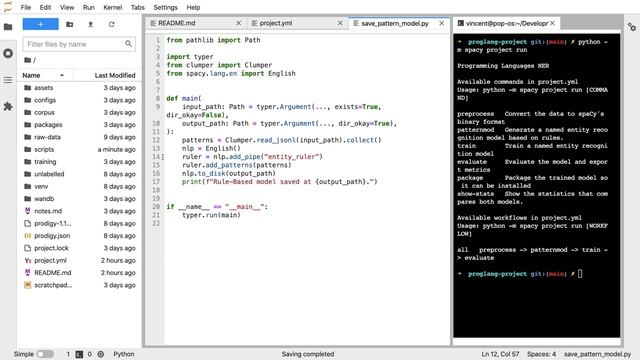
Task: Open the unlabelled folder
Action: pyautogui.click(x=79, y=174)
